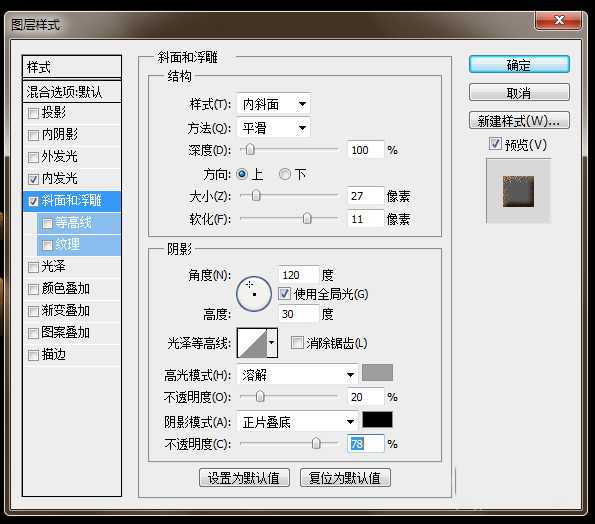The height and width of the screenshot is (524, 595).
Task: Open the 光泽等高线 gloss contour picker arrow
Action: (272, 343)
